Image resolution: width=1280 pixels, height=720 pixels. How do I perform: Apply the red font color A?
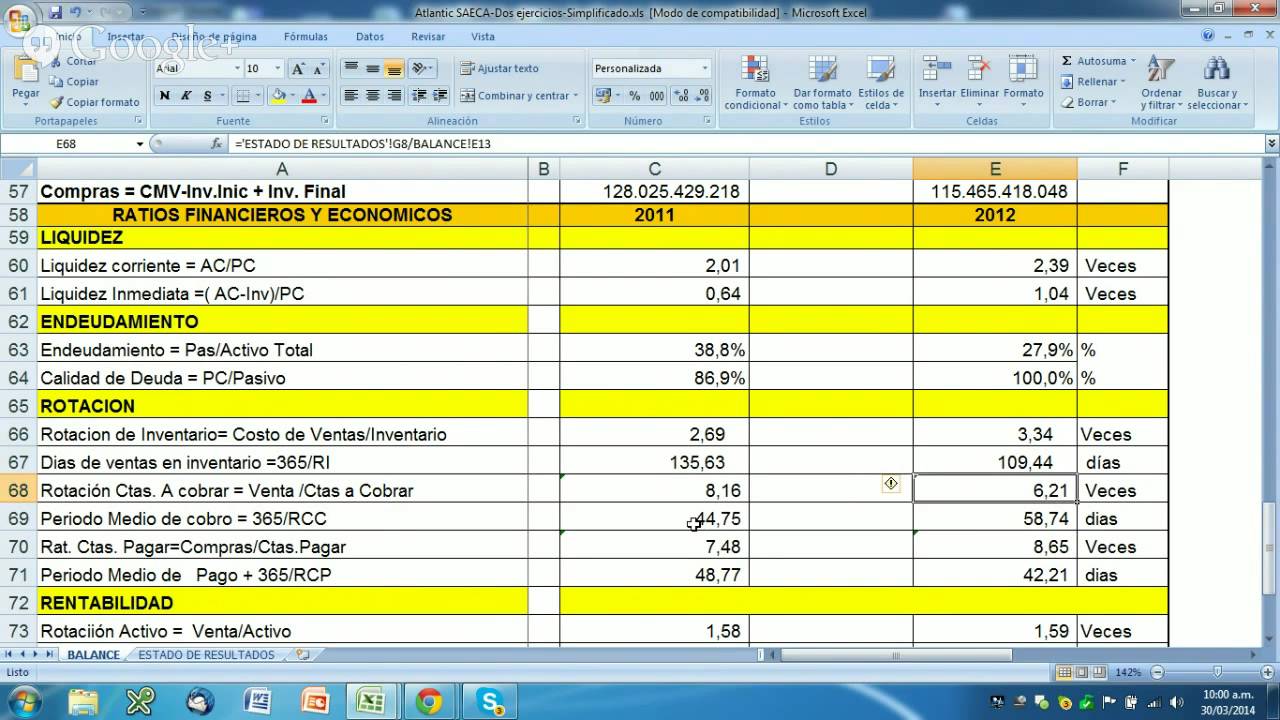coord(310,96)
